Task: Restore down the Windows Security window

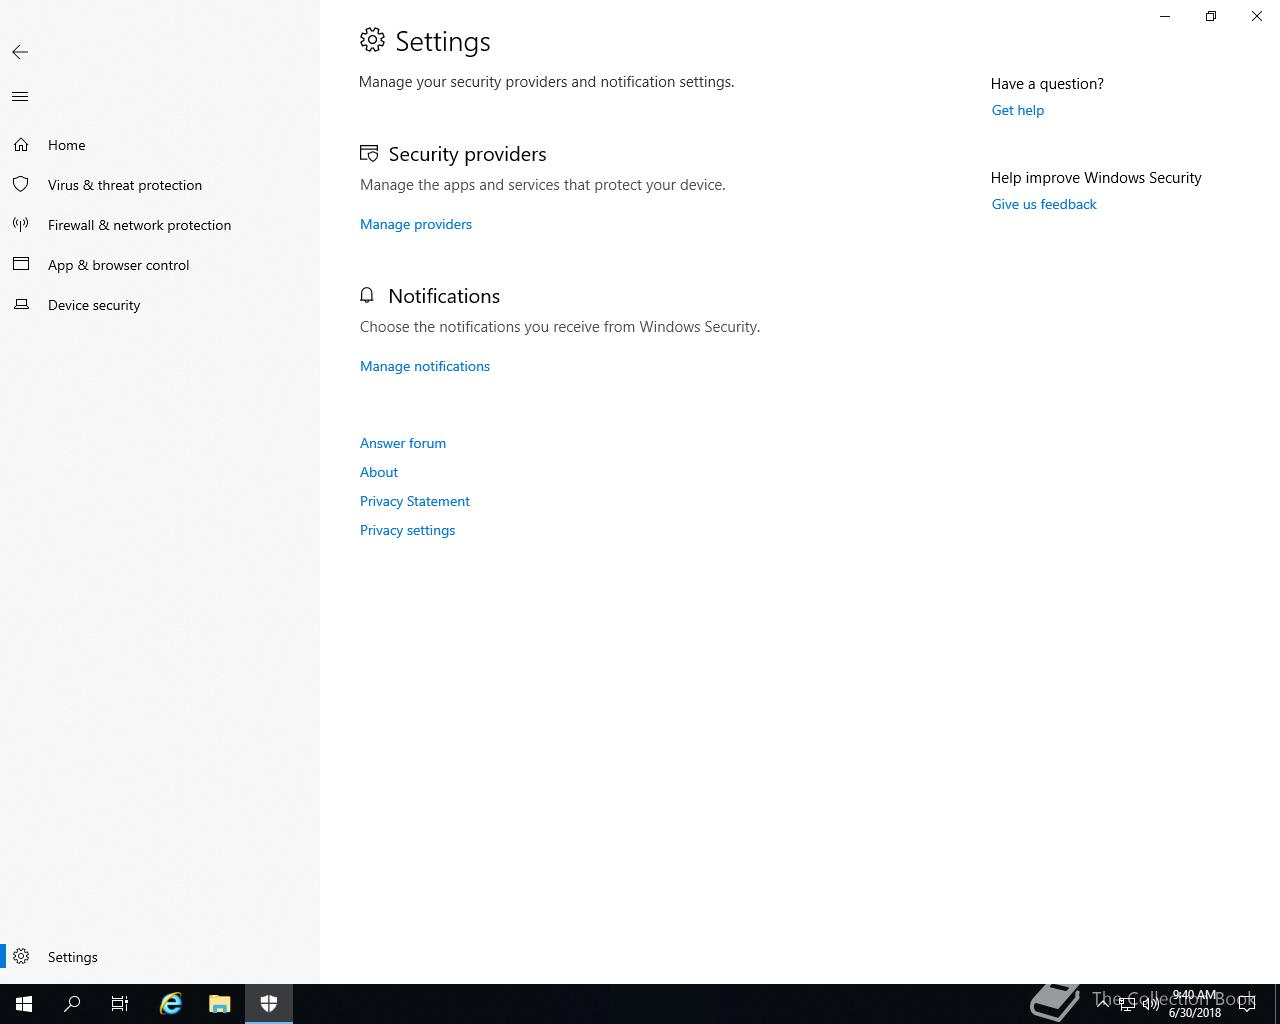Action: (x=1211, y=16)
